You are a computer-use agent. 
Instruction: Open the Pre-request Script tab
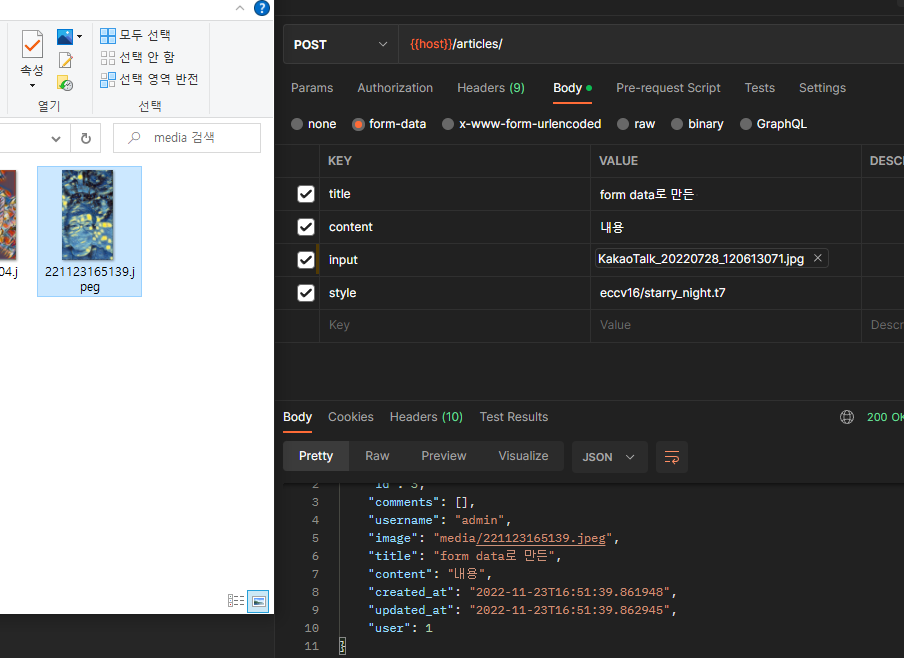pos(668,88)
